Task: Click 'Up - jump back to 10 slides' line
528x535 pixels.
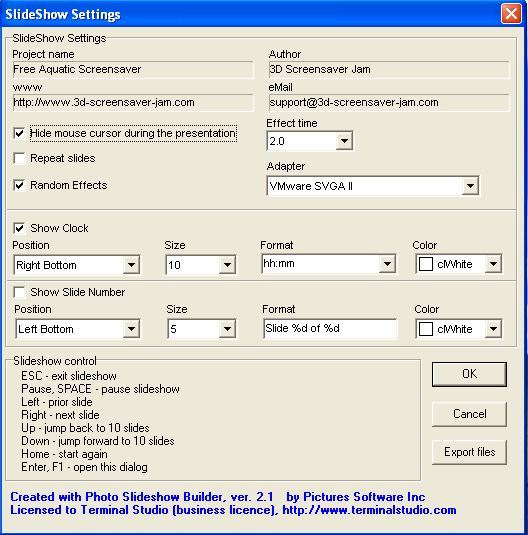Action: pyautogui.click(x=85, y=428)
